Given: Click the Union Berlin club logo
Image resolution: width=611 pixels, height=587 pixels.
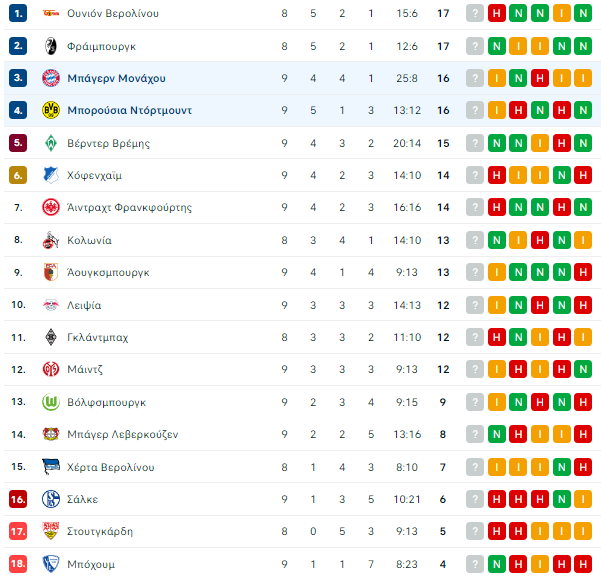Looking at the screenshot, I should tap(51, 13).
